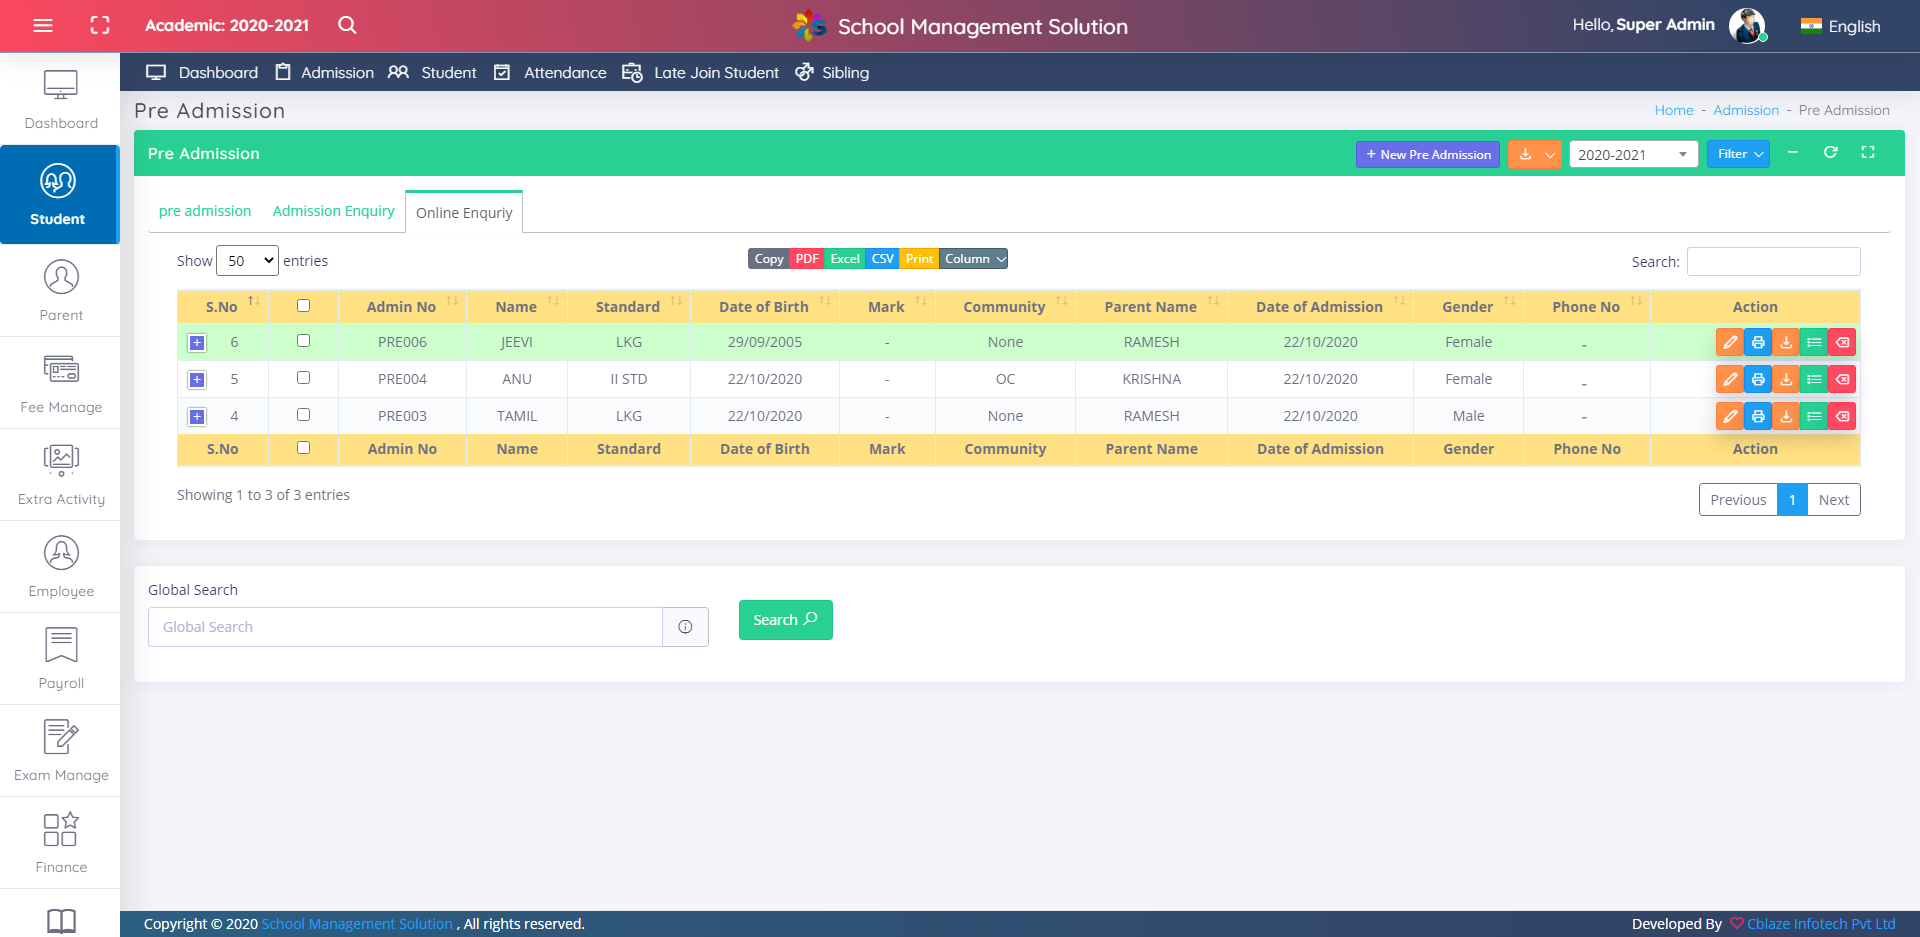Image resolution: width=1920 pixels, height=937 pixels.
Task: Click the refresh icon in Pre Admission panel
Action: [x=1830, y=153]
